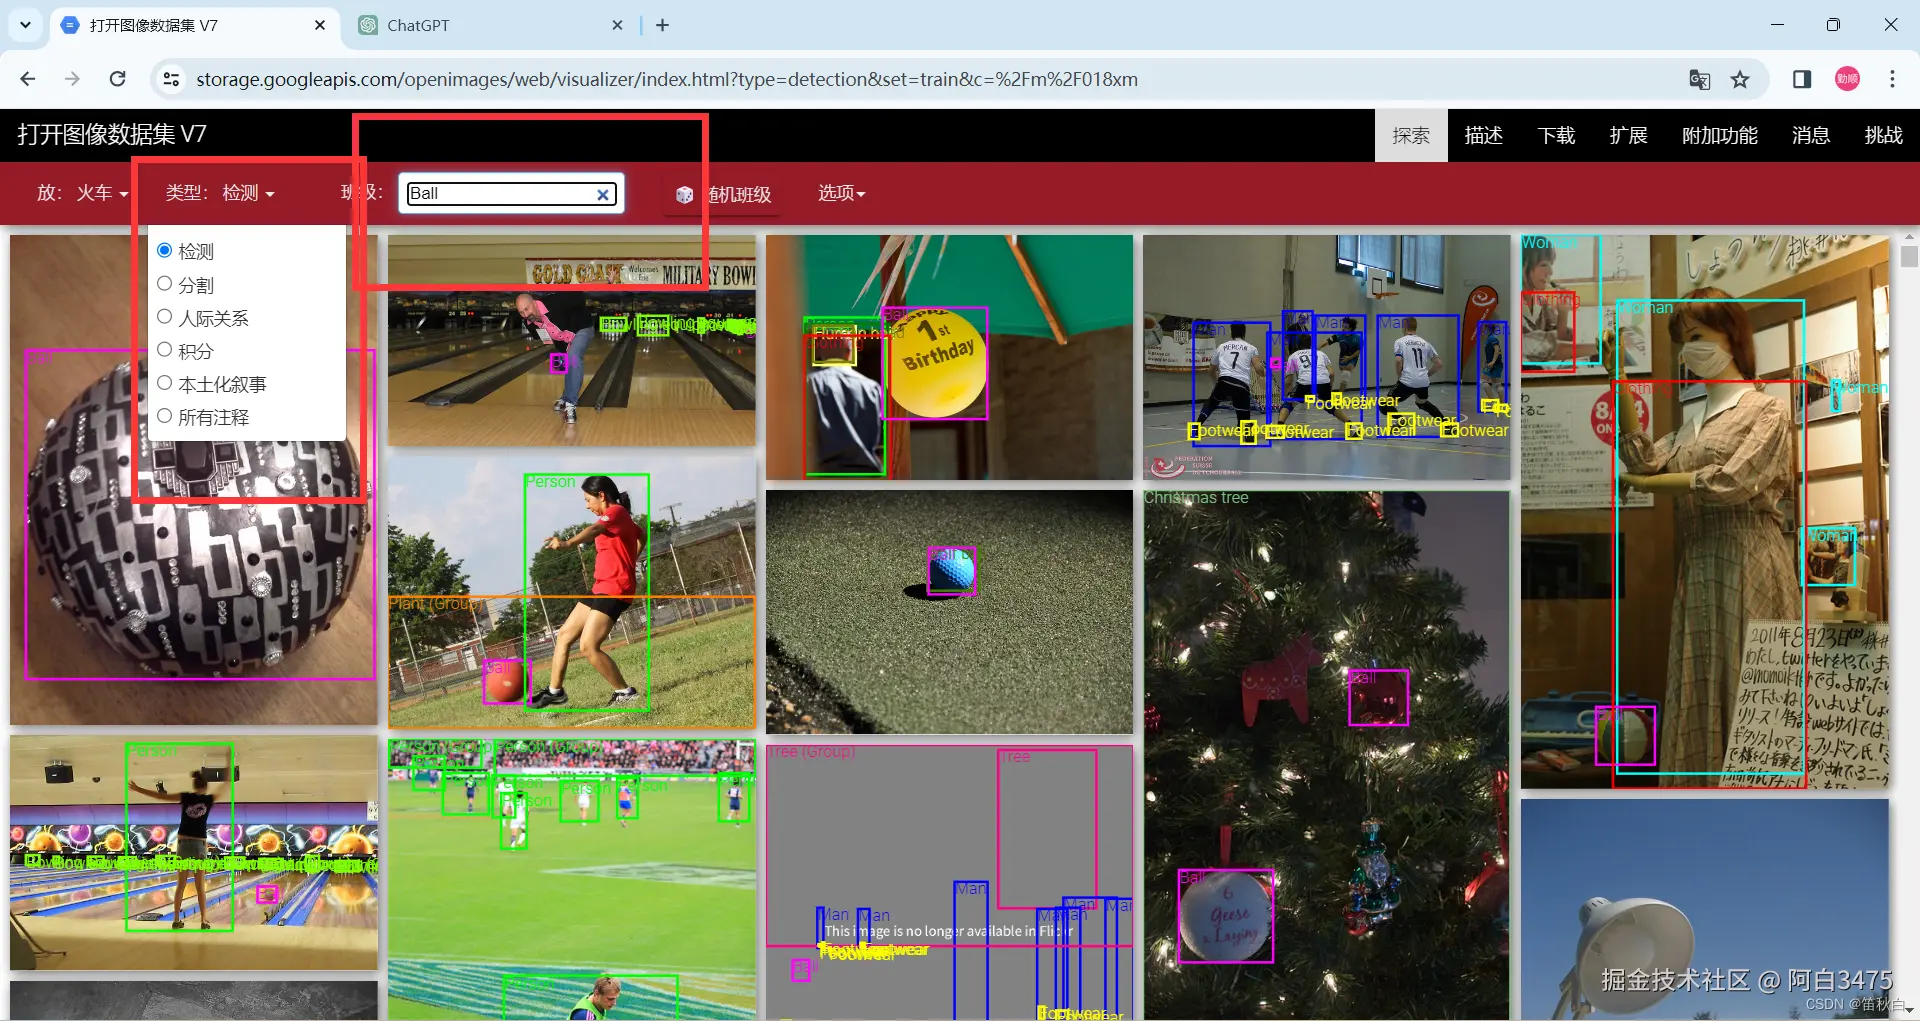This screenshot has width=1920, height=1021.
Task: Open the 探索 navigation tab
Action: [x=1411, y=135]
